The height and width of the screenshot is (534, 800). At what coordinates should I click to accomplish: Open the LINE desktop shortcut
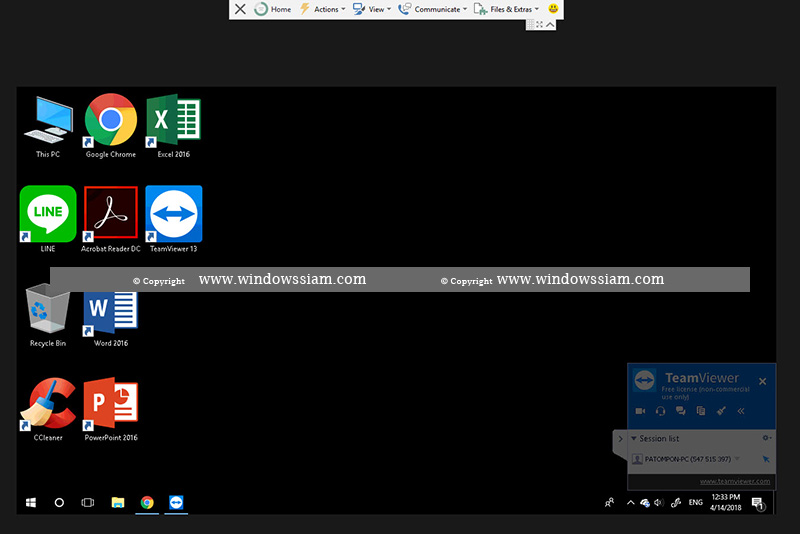(x=48, y=219)
